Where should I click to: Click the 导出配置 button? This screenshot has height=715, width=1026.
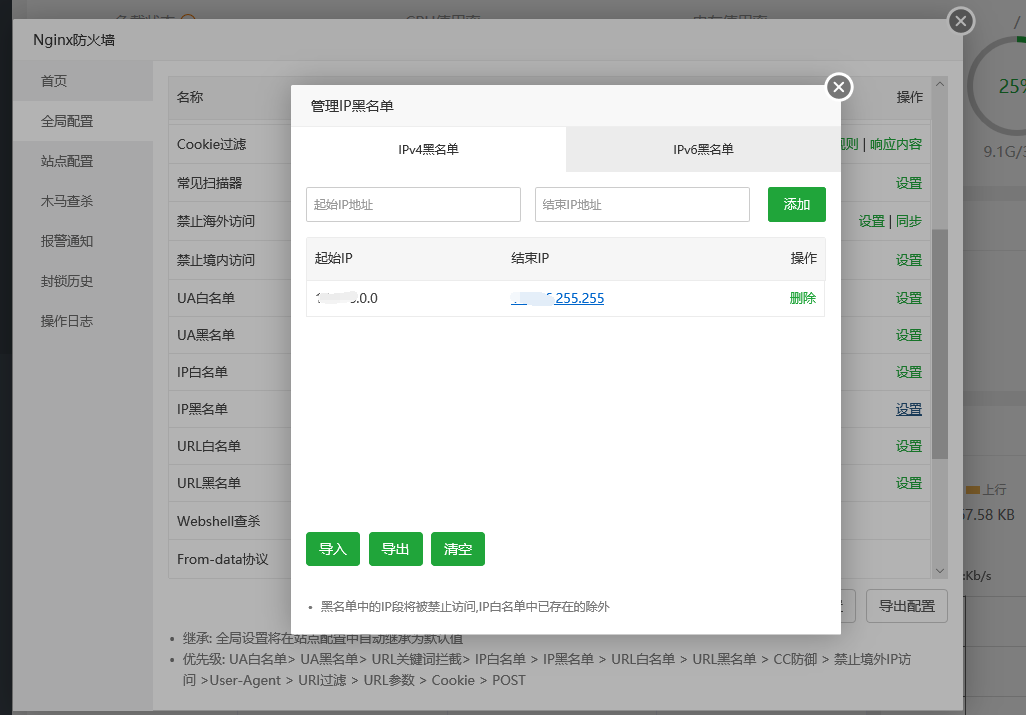point(906,606)
